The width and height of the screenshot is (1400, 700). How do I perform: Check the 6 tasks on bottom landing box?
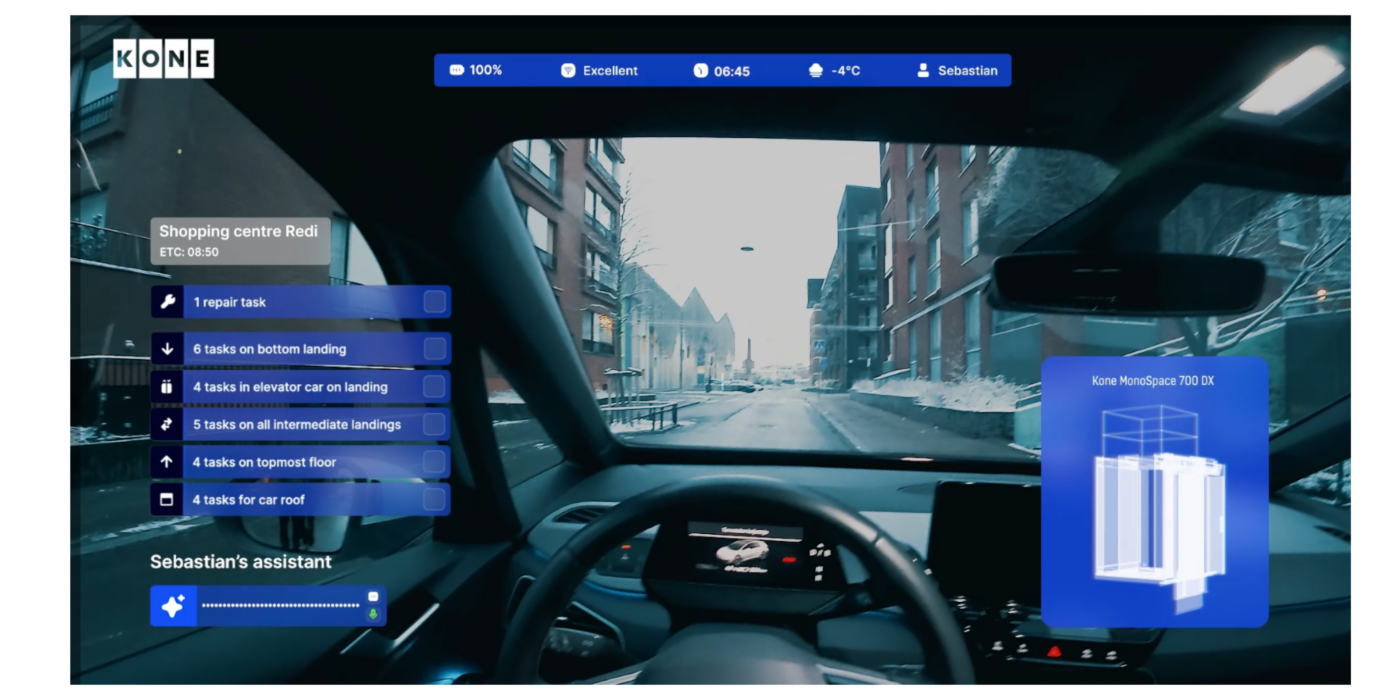pos(434,349)
